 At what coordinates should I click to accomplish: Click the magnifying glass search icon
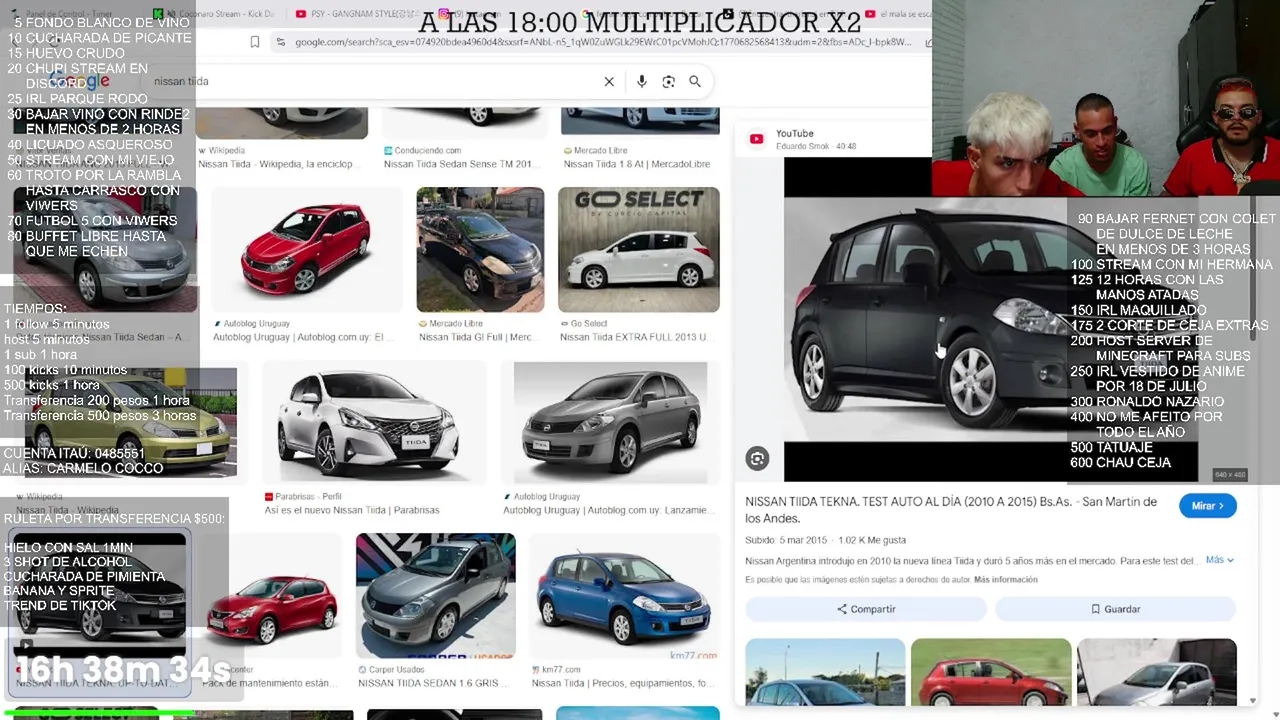point(695,81)
